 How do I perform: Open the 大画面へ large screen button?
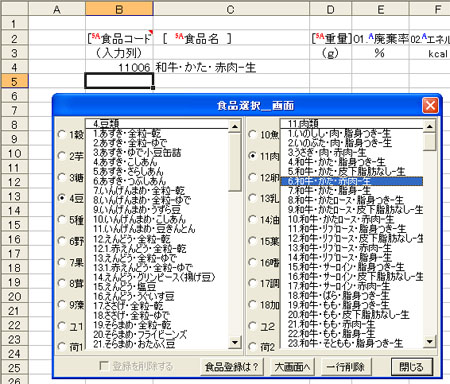pos(292,367)
